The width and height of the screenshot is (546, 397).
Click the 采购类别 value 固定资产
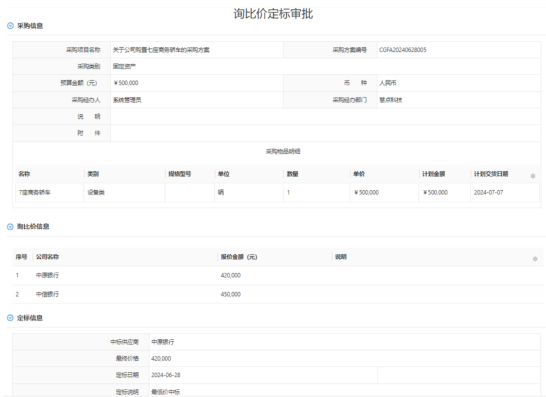pos(124,66)
